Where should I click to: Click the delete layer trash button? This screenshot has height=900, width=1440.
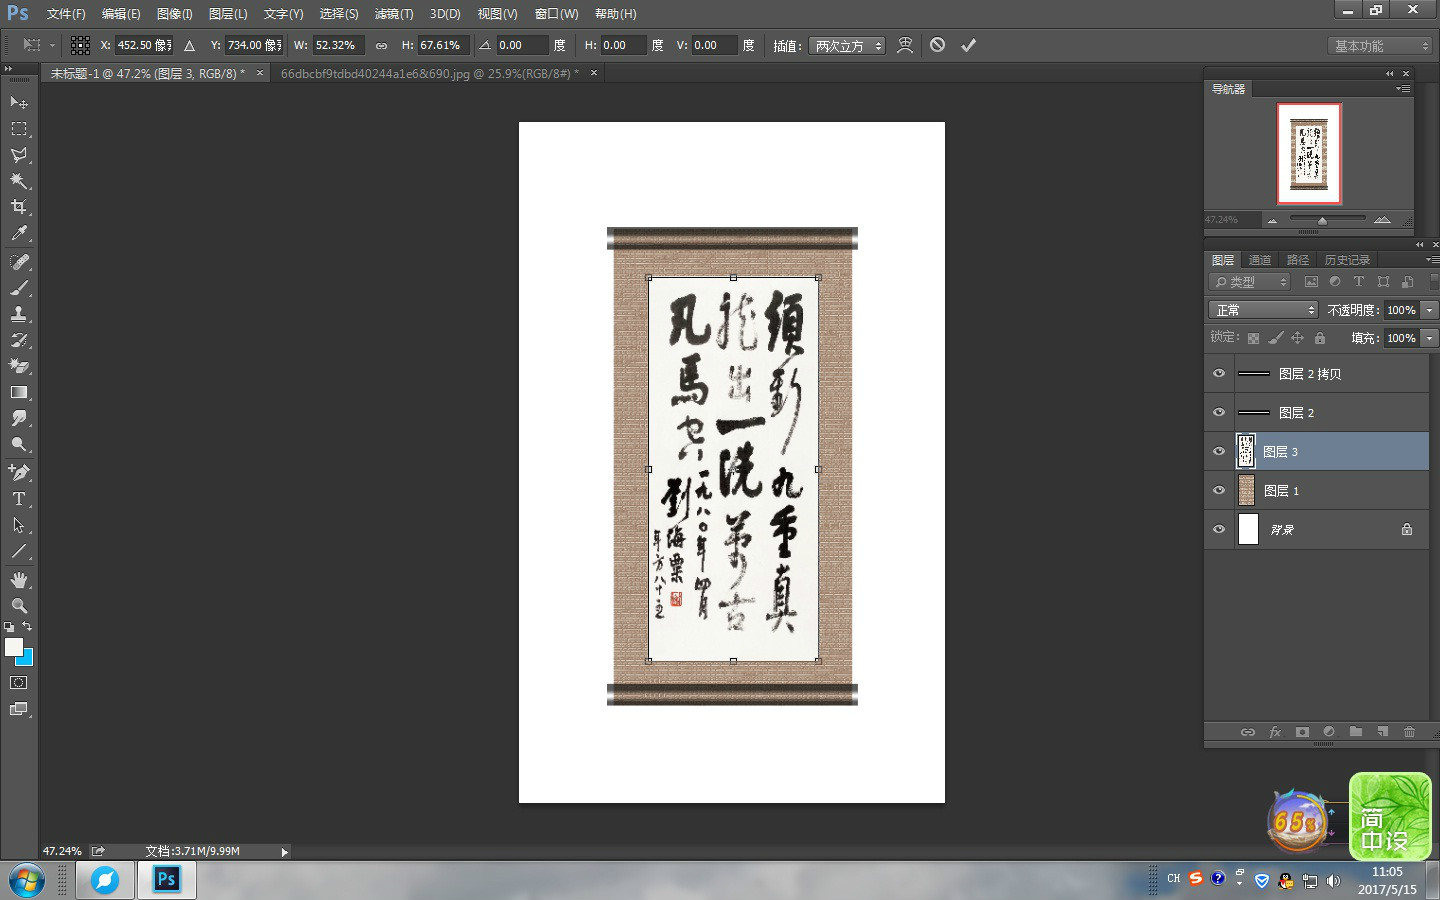[1410, 732]
